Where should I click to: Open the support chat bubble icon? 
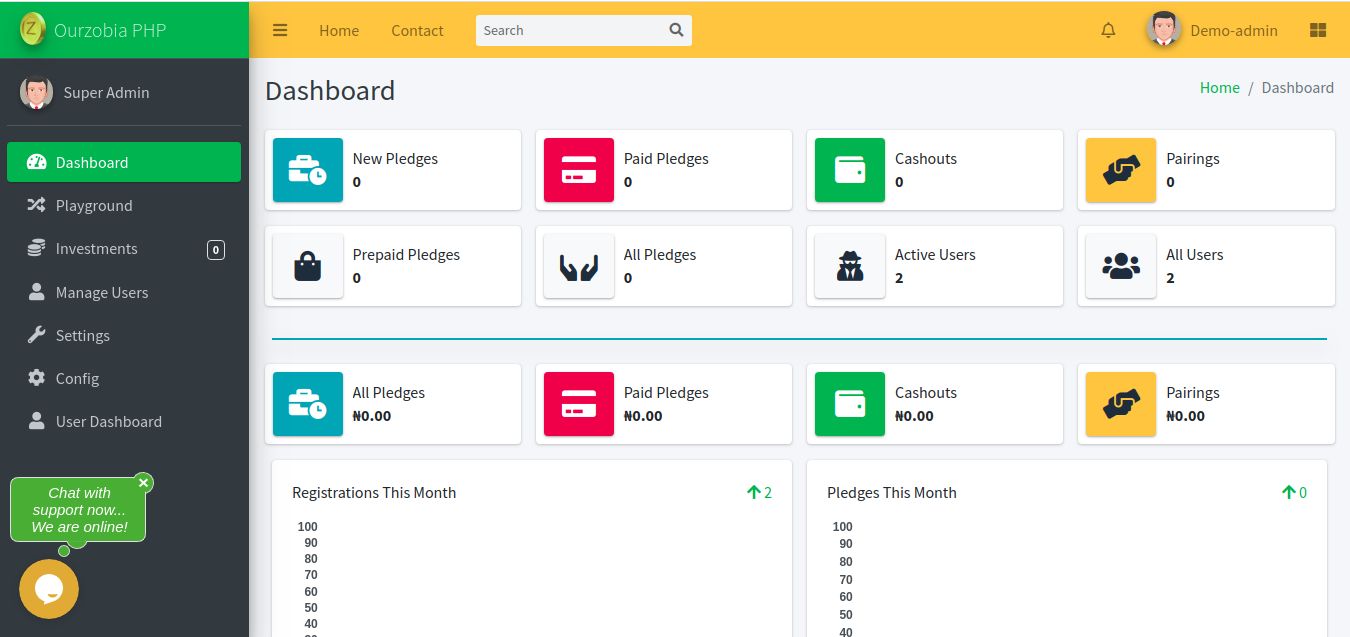pos(48,589)
